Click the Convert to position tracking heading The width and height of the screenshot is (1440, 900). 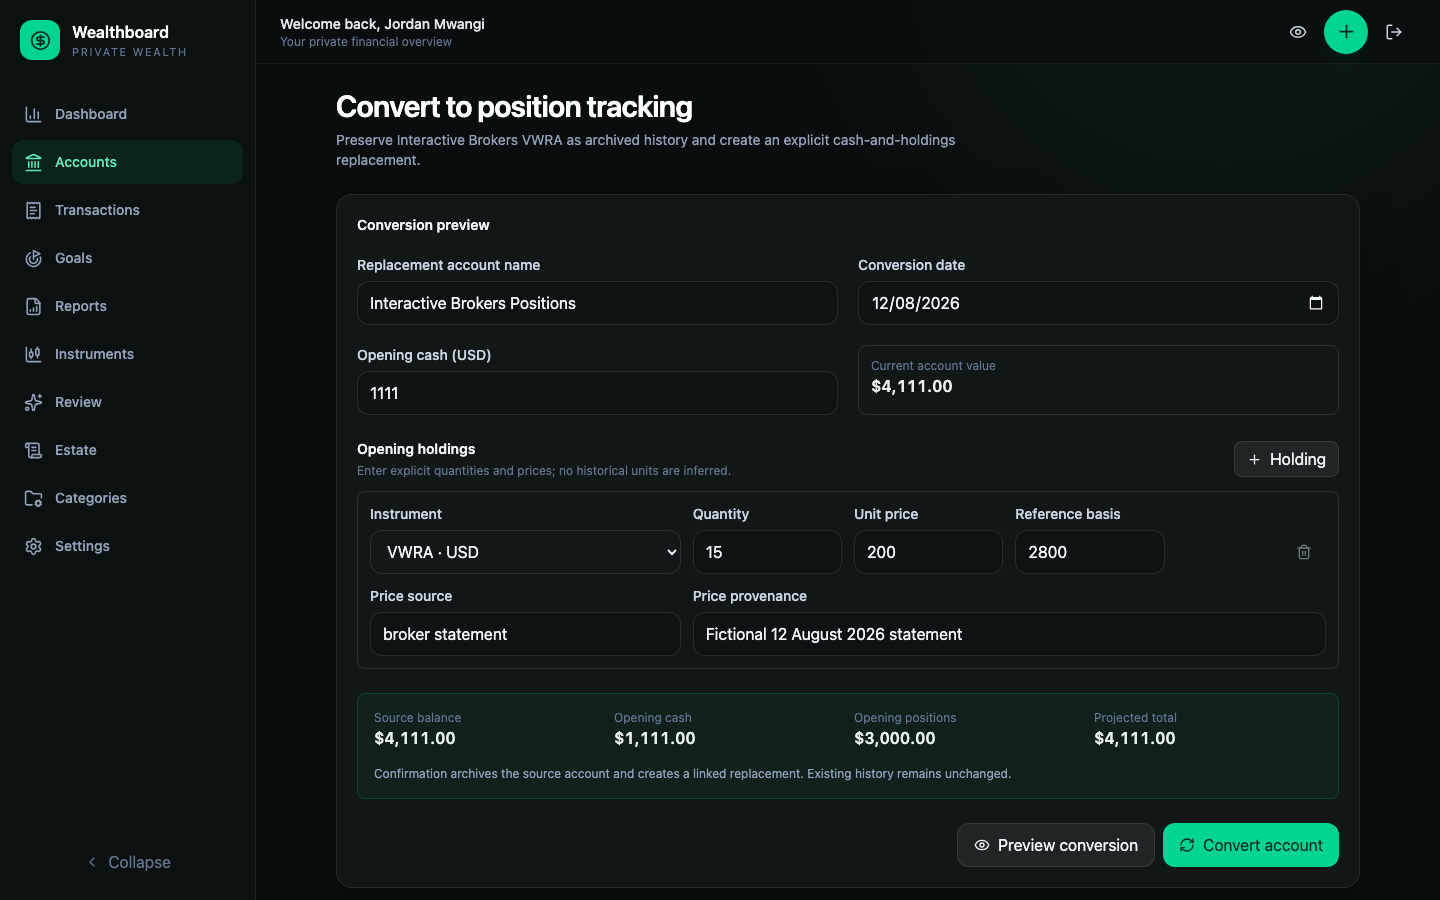514,107
